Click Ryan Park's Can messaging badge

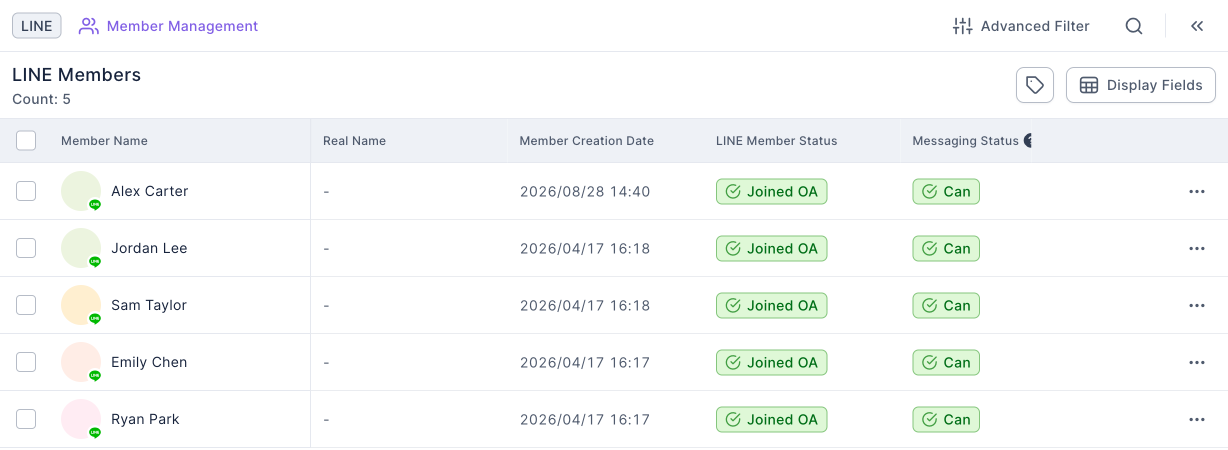pyautogui.click(x=946, y=419)
